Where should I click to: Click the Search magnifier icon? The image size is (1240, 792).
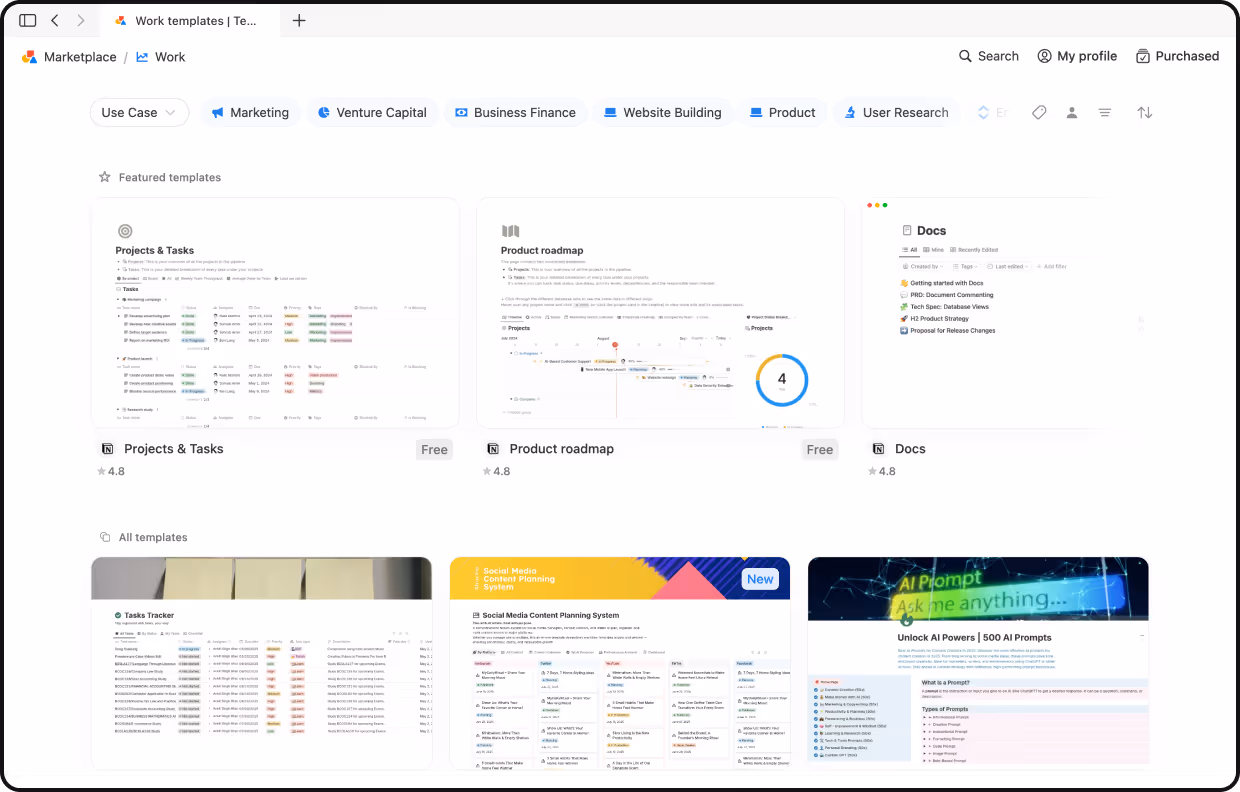(x=965, y=56)
